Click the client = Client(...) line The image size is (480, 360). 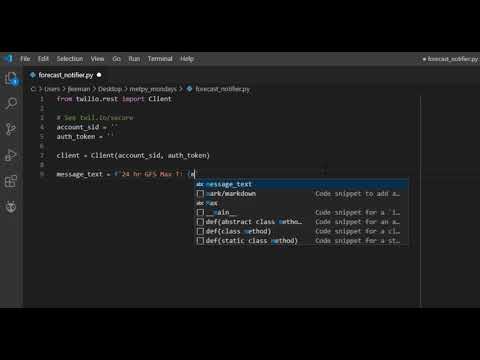tap(133, 155)
